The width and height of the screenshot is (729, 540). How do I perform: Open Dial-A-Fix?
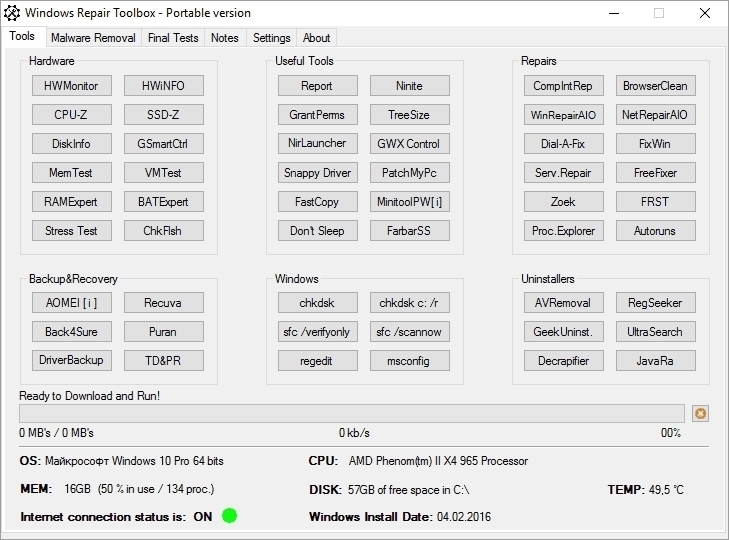563,144
